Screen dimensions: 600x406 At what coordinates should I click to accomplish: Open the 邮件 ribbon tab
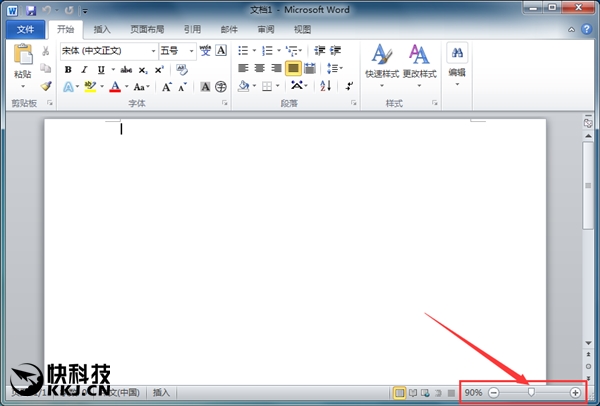[229, 29]
